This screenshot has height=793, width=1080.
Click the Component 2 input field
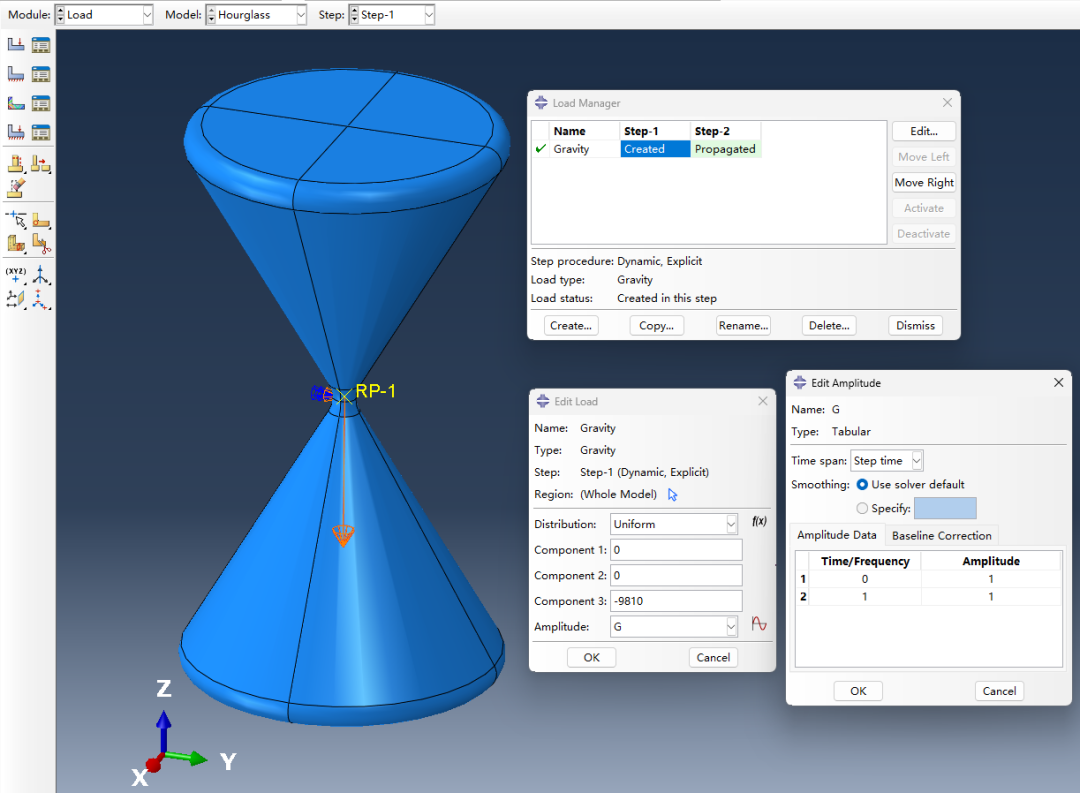click(676, 575)
